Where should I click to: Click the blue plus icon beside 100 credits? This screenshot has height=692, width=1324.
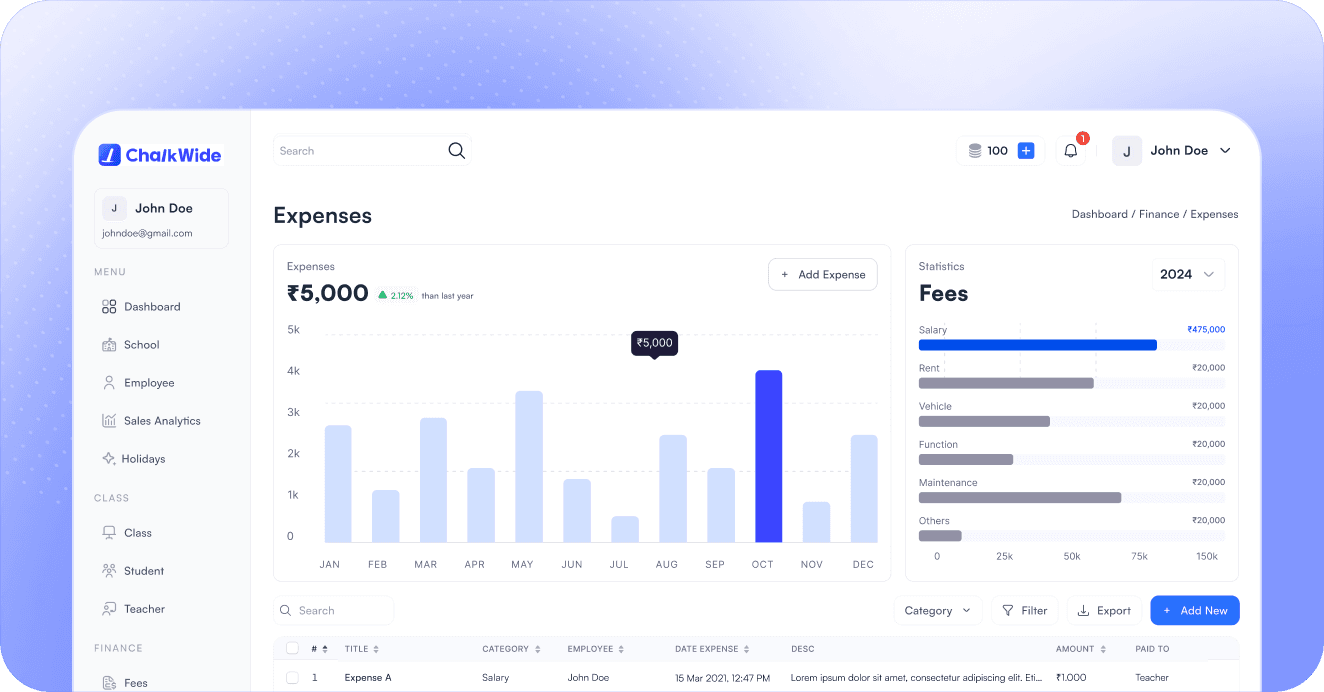[x=1025, y=151]
